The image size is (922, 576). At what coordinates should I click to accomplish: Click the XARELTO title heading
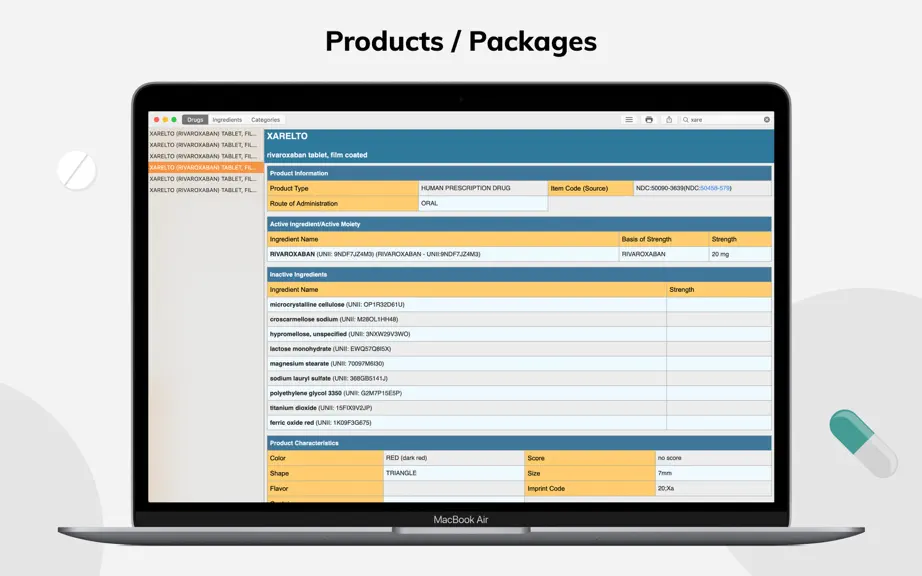287,136
